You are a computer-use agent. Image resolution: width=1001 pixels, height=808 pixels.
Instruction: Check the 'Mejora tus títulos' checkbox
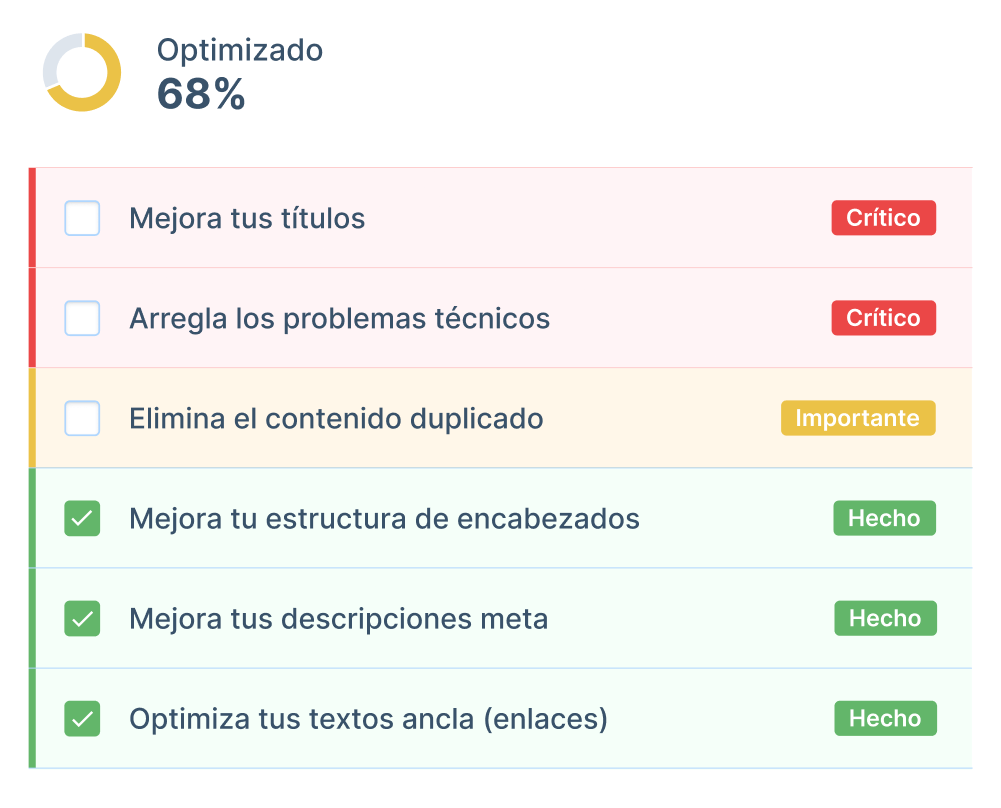[x=82, y=218]
